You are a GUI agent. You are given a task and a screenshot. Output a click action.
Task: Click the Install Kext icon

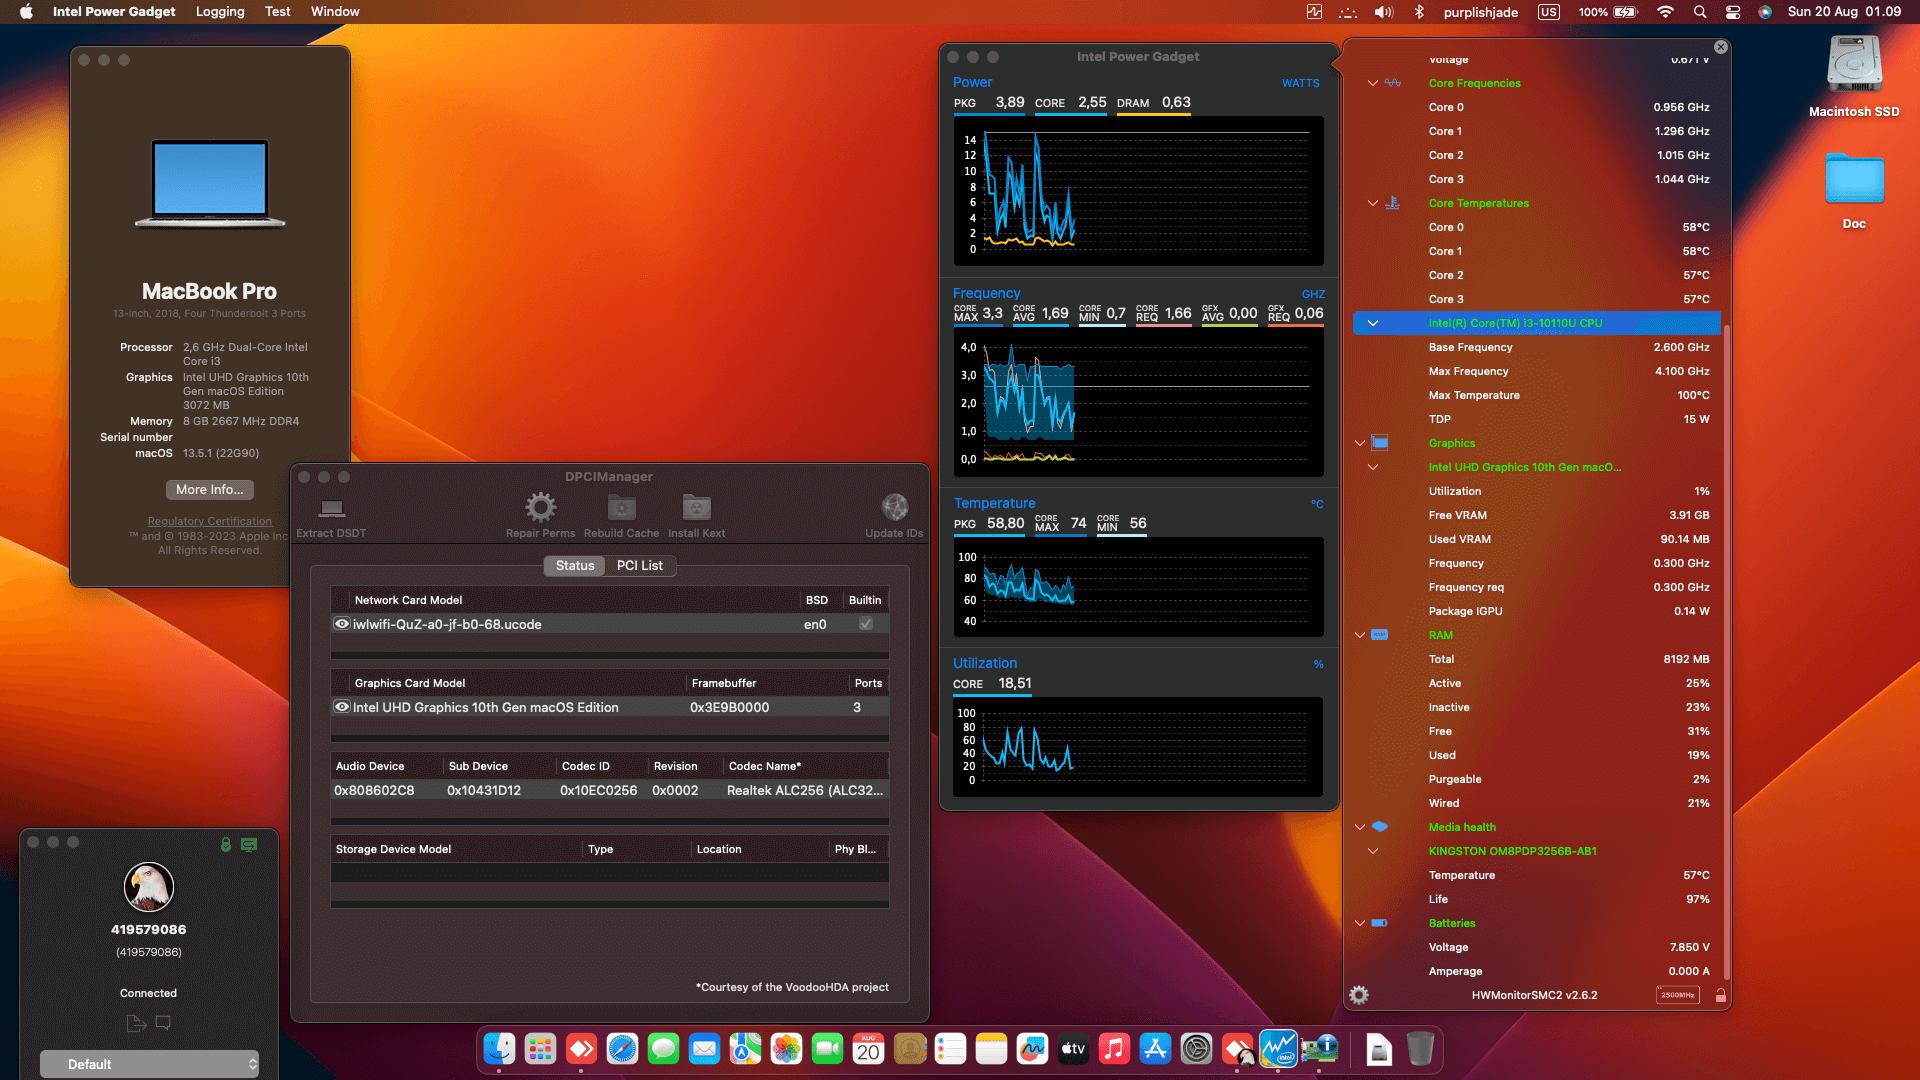[x=696, y=508]
